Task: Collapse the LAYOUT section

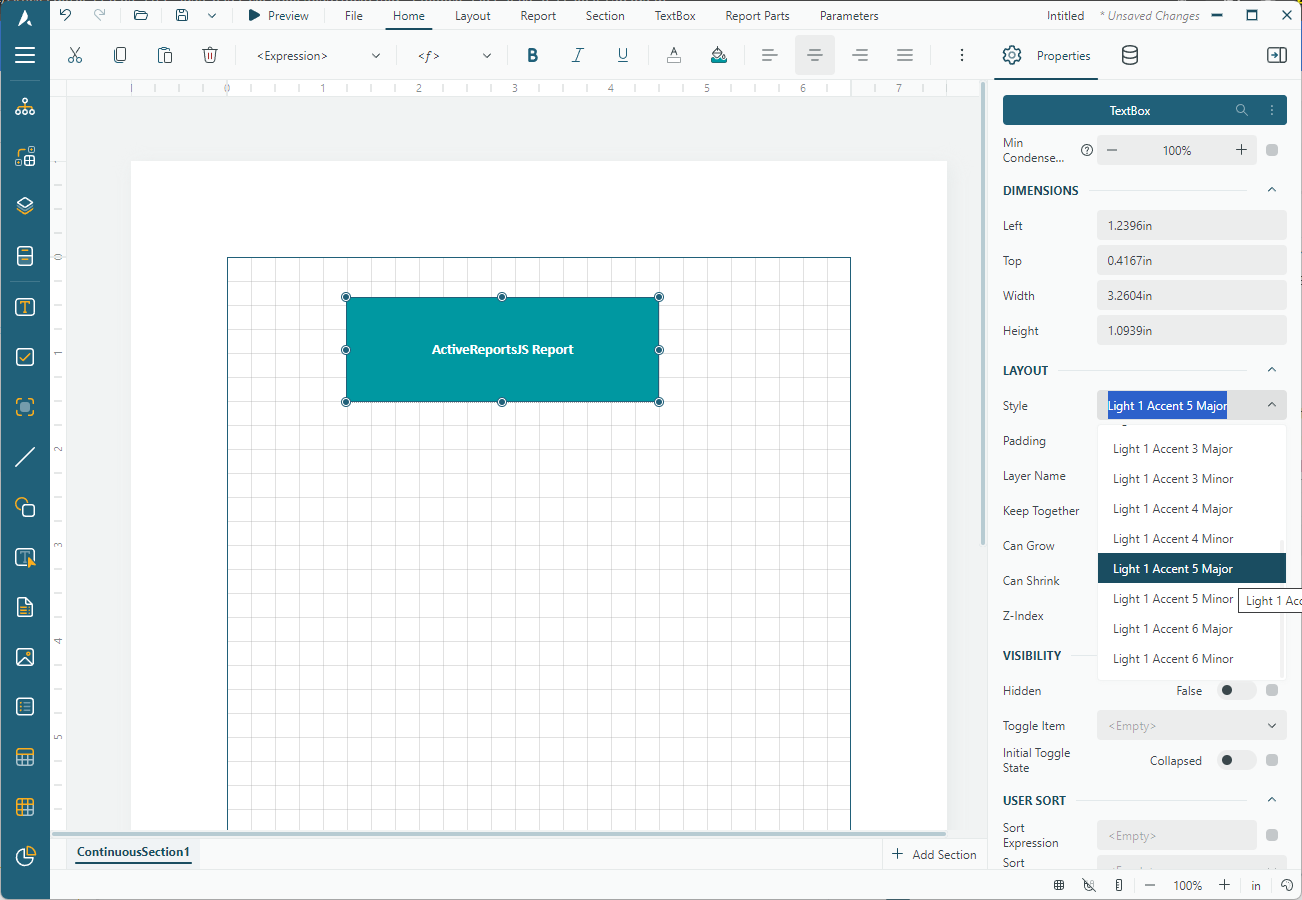Action: 1272,370
